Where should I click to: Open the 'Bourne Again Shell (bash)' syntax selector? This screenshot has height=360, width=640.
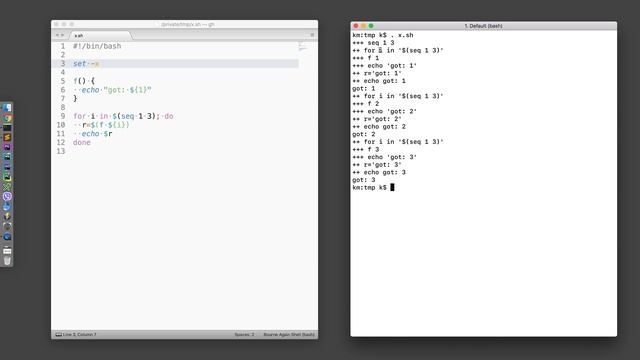[289, 335]
